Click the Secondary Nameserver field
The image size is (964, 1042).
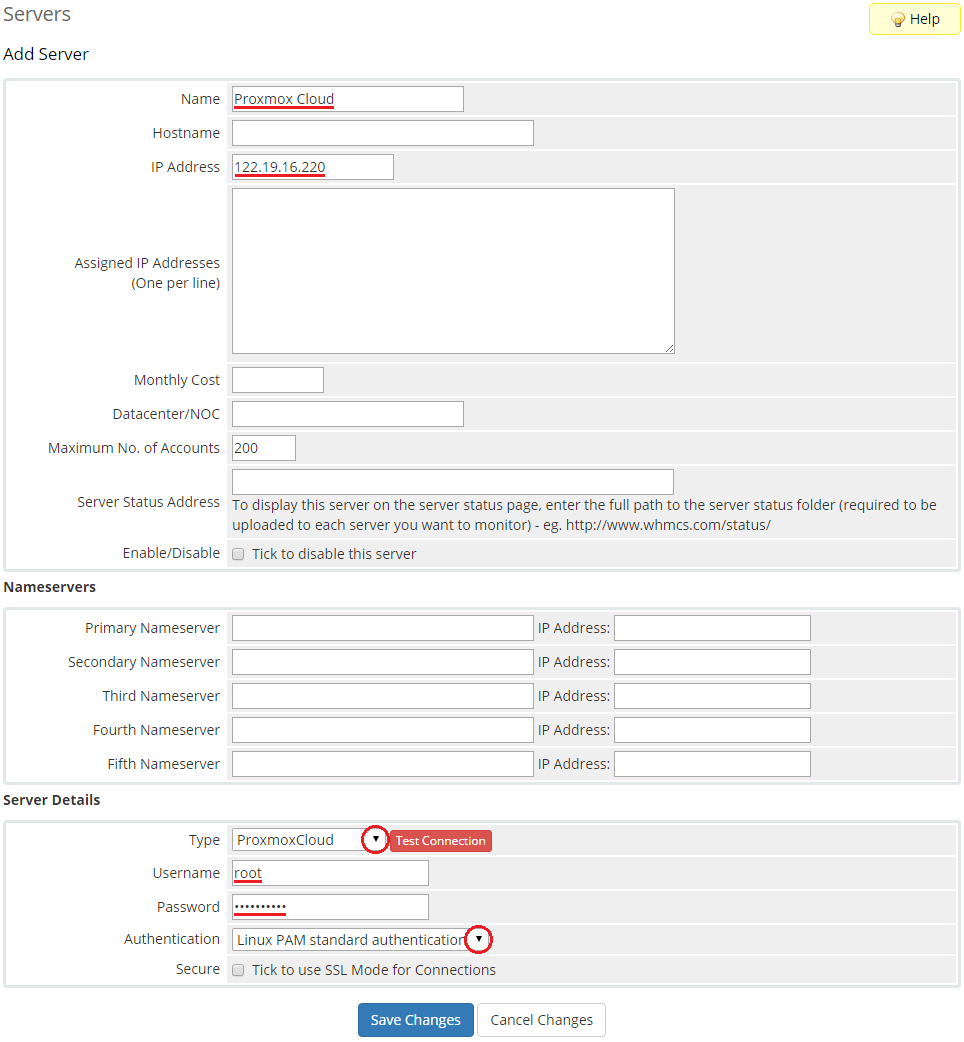(x=383, y=662)
